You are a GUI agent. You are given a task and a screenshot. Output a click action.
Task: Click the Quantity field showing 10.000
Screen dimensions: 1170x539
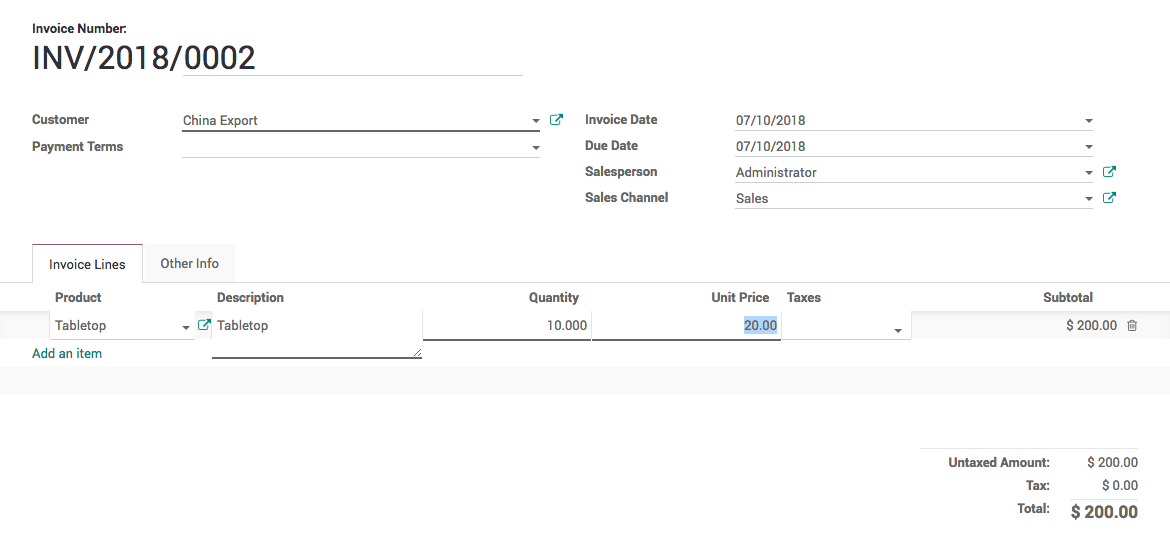[506, 326]
